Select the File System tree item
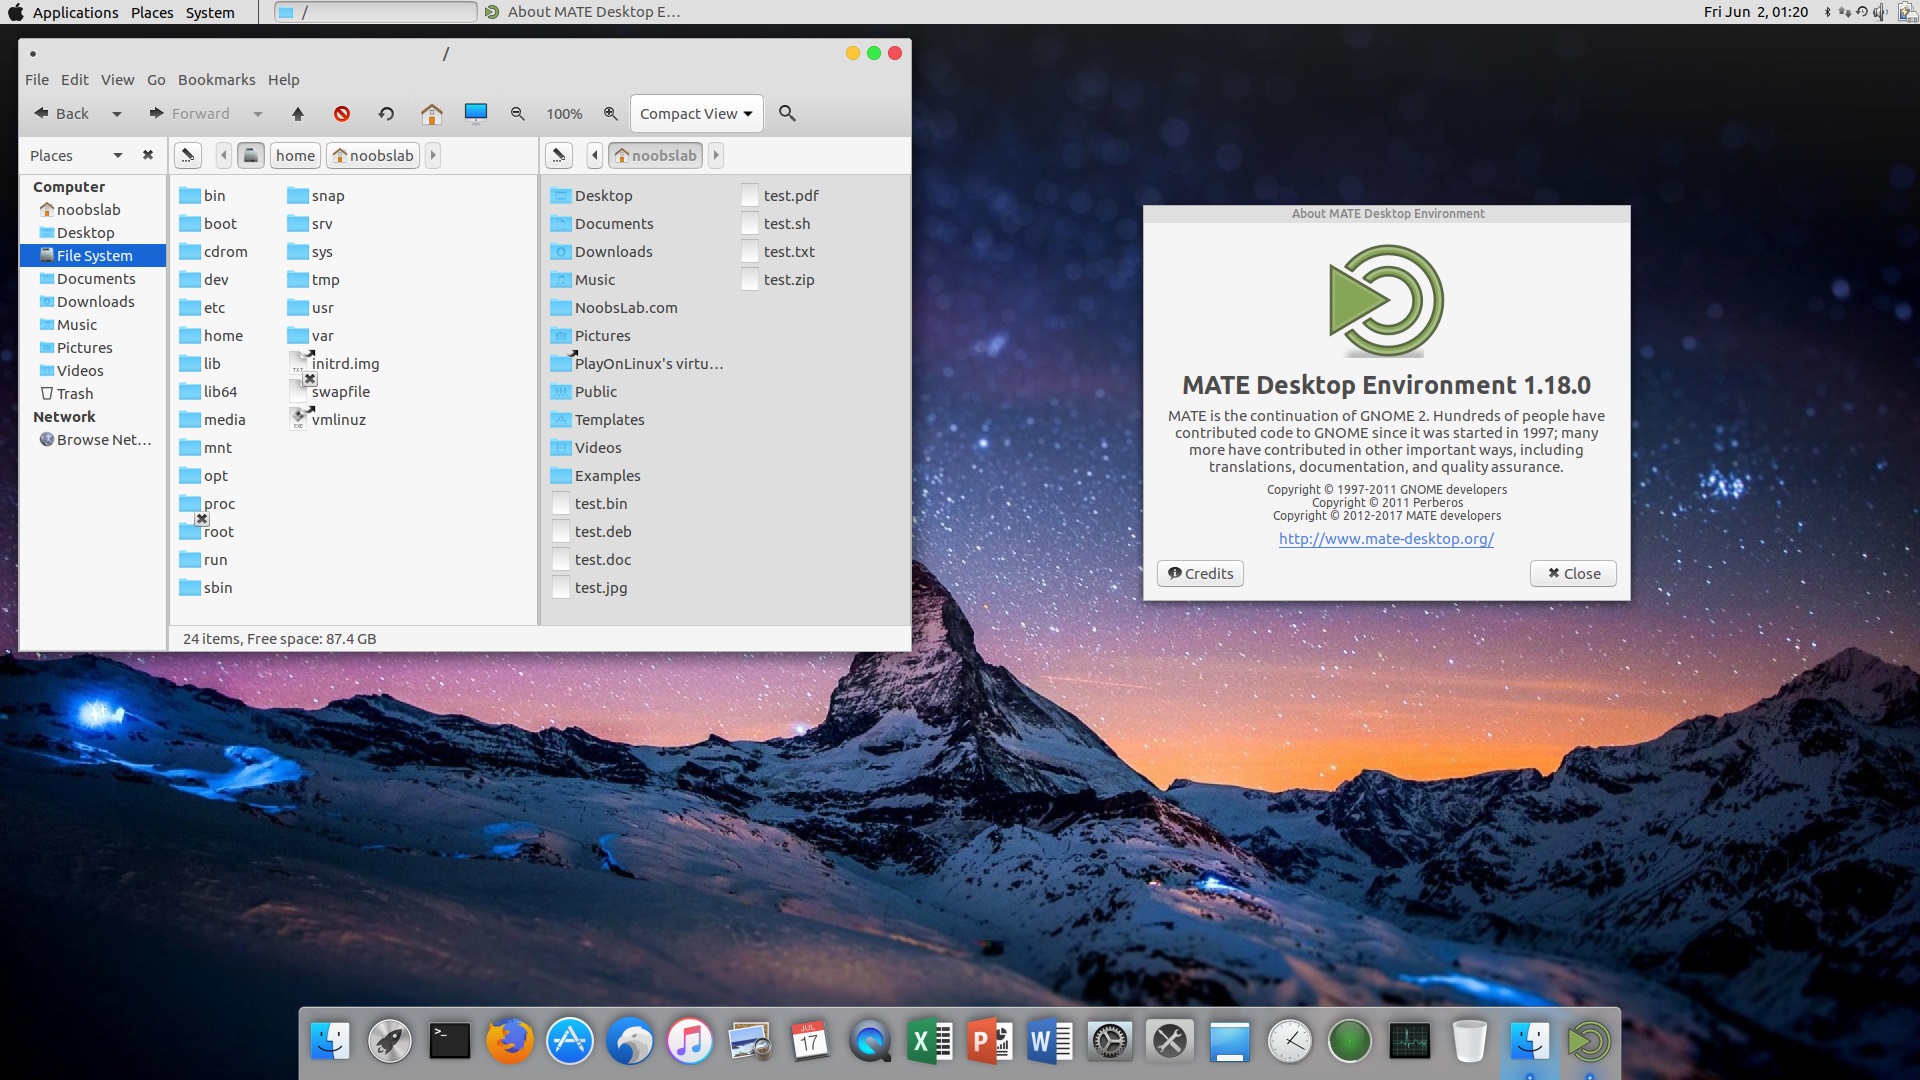 pyautogui.click(x=95, y=255)
